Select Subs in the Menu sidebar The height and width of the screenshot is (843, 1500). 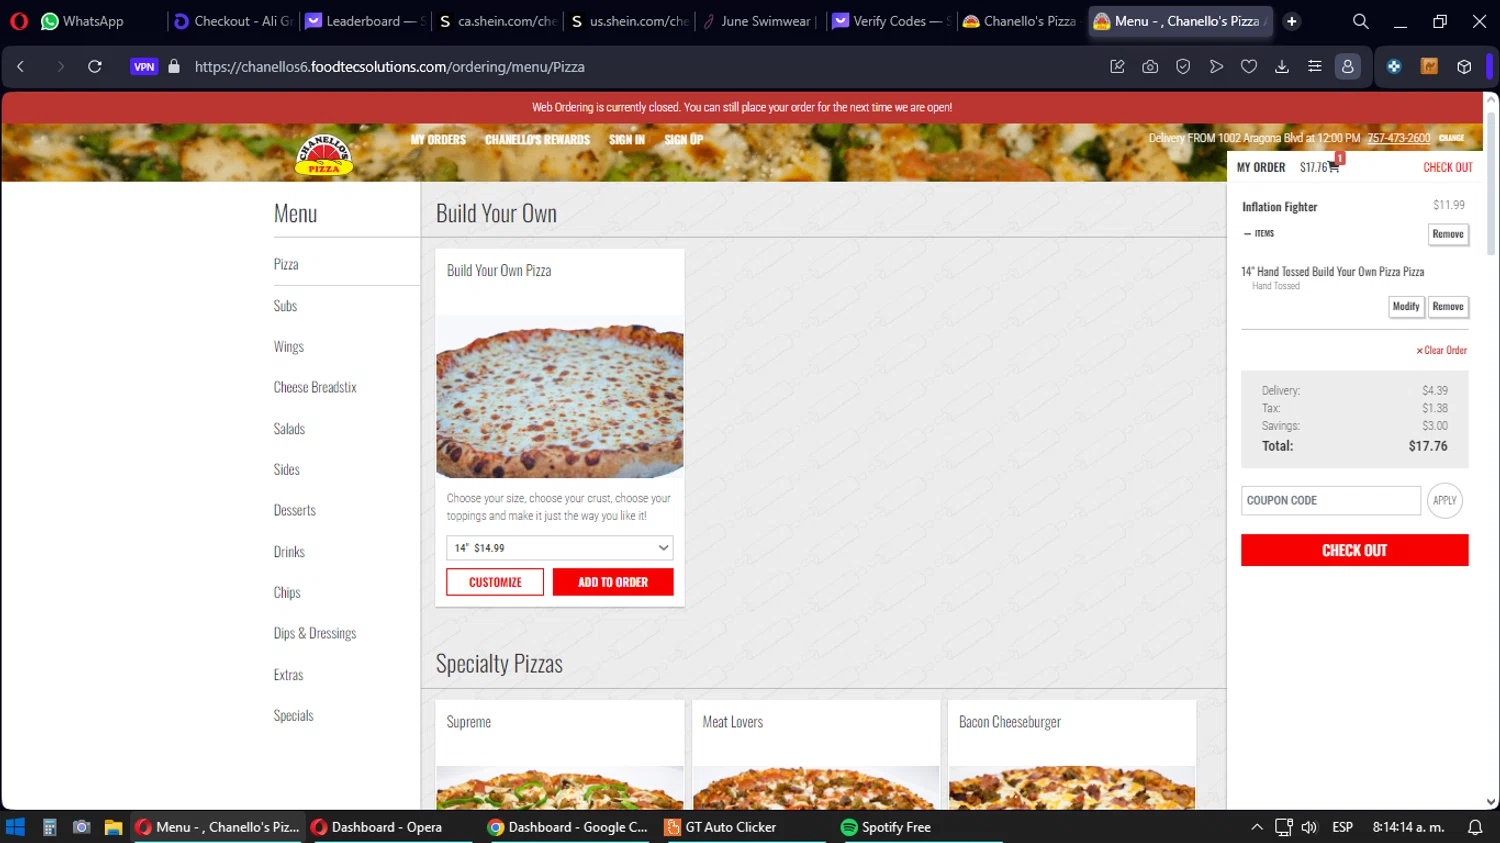point(285,306)
